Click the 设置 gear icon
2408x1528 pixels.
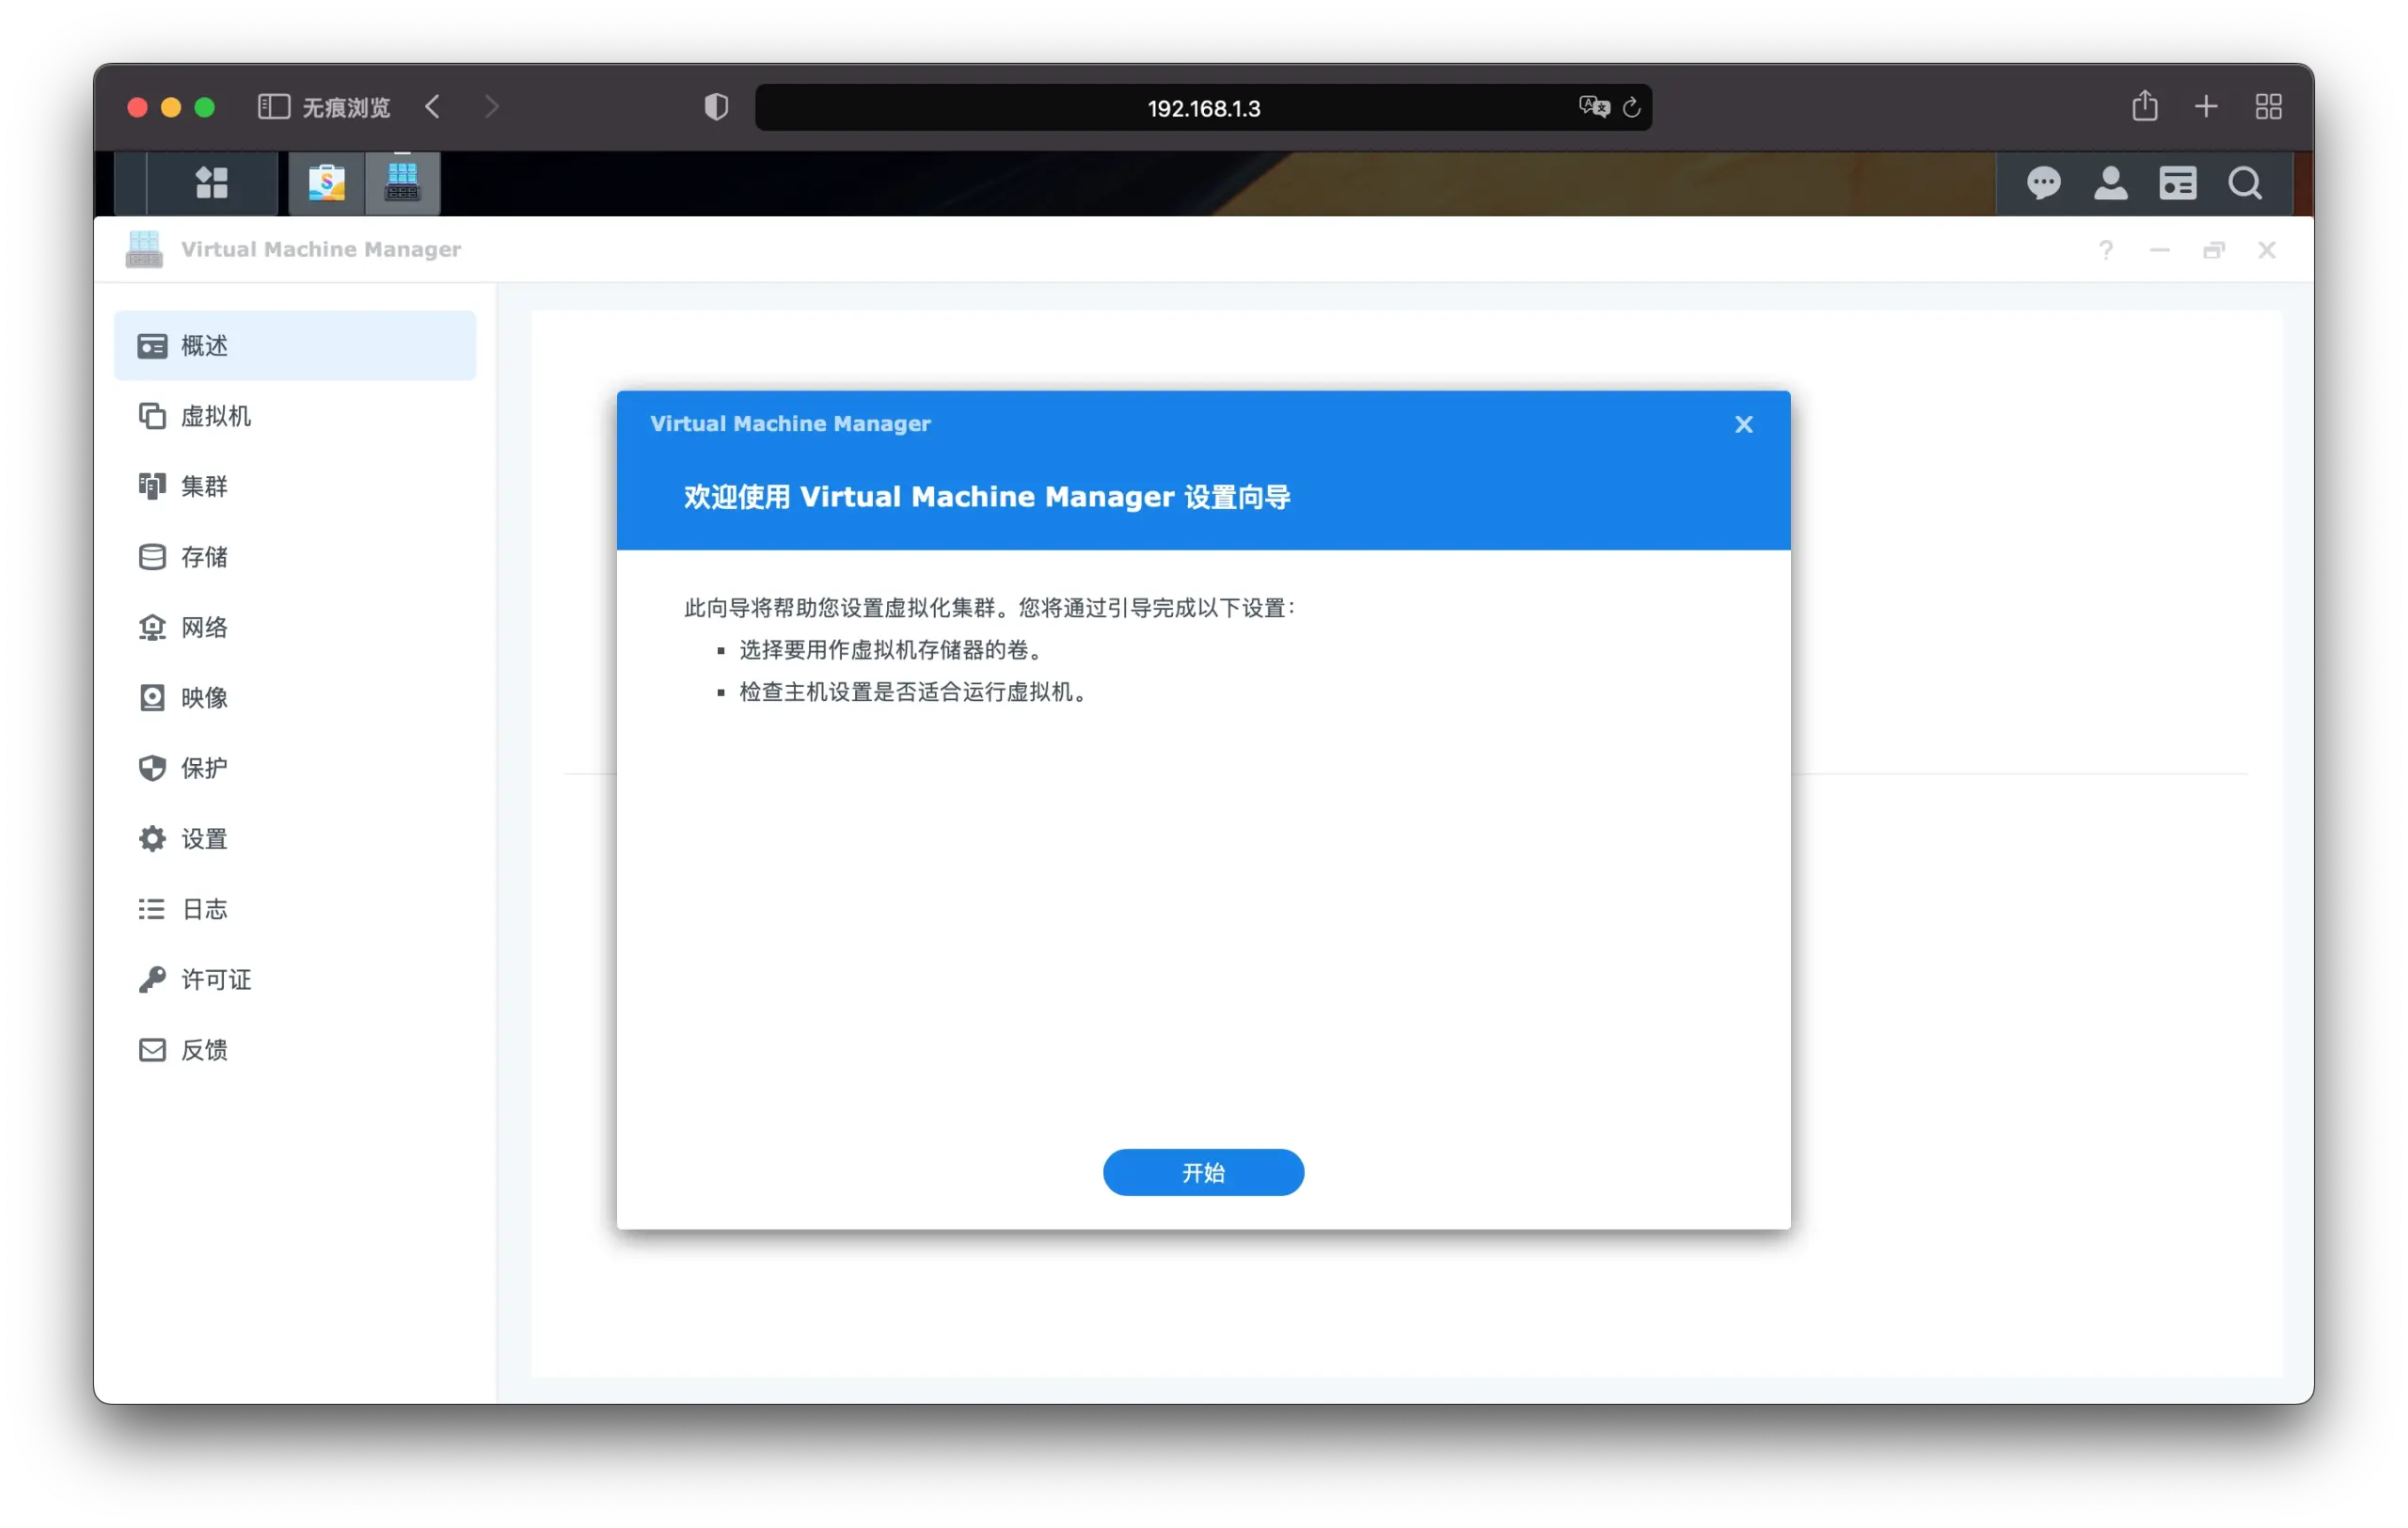pyautogui.click(x=152, y=839)
